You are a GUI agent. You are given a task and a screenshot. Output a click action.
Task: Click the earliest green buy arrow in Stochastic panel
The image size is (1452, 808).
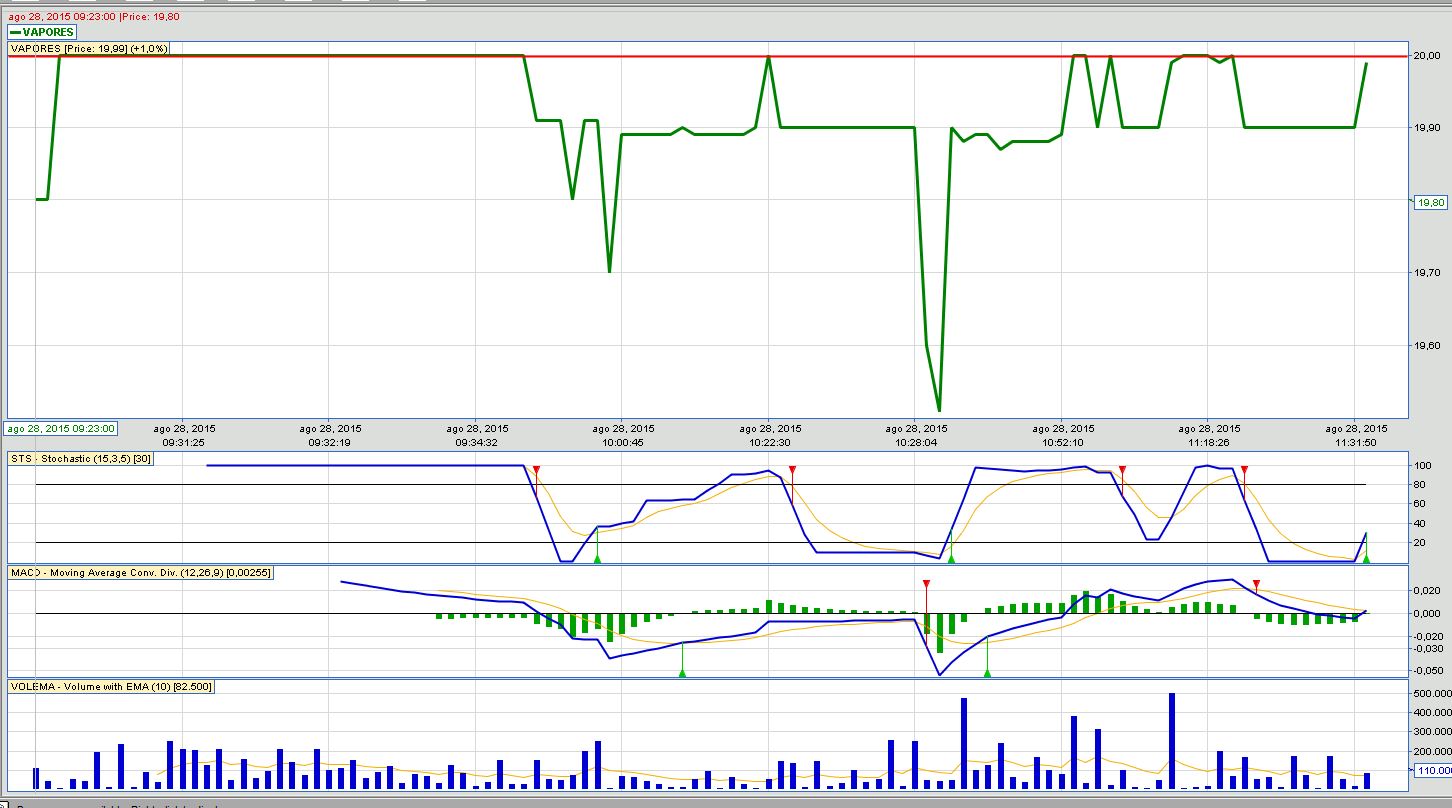pyautogui.click(x=597, y=558)
